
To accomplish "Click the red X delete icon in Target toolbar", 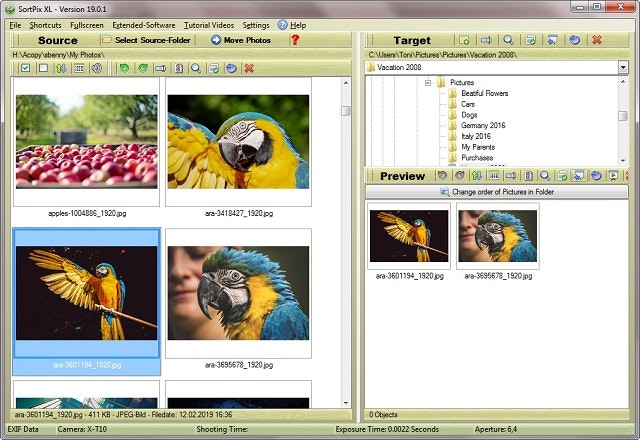I will [597, 40].
